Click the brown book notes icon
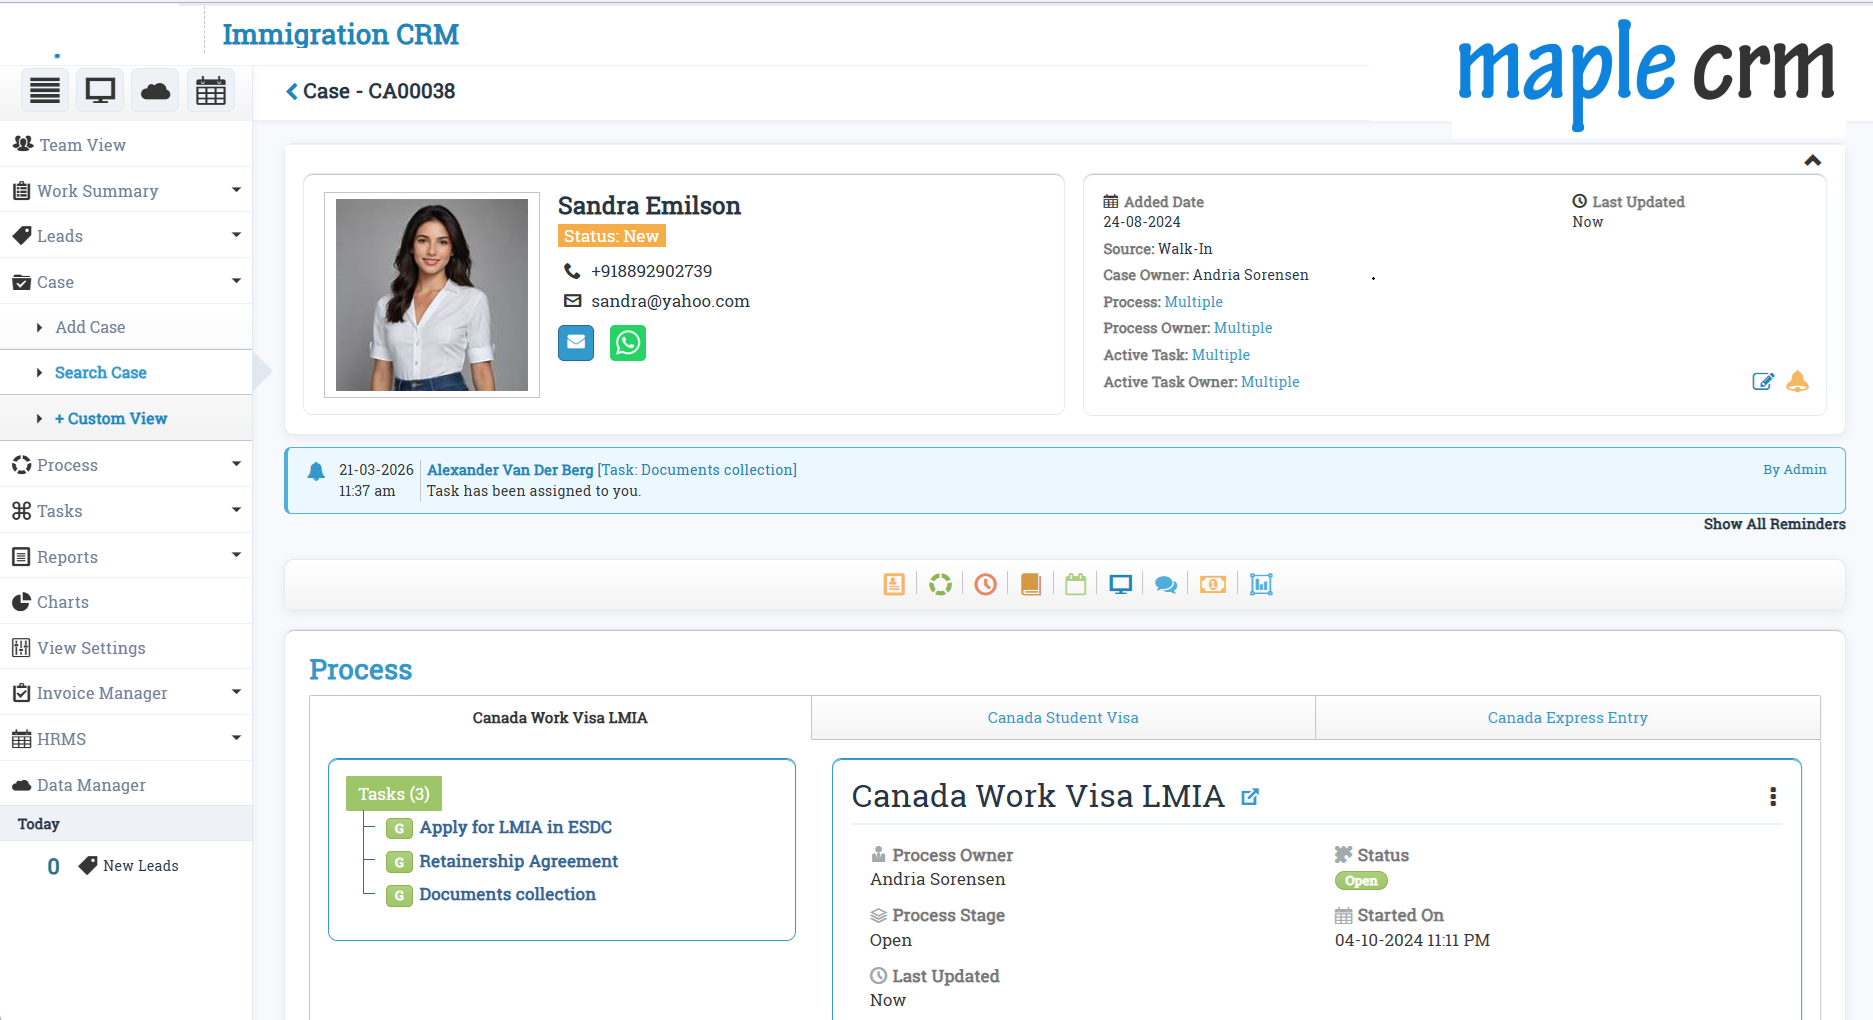The image size is (1873, 1020). coord(1031,584)
